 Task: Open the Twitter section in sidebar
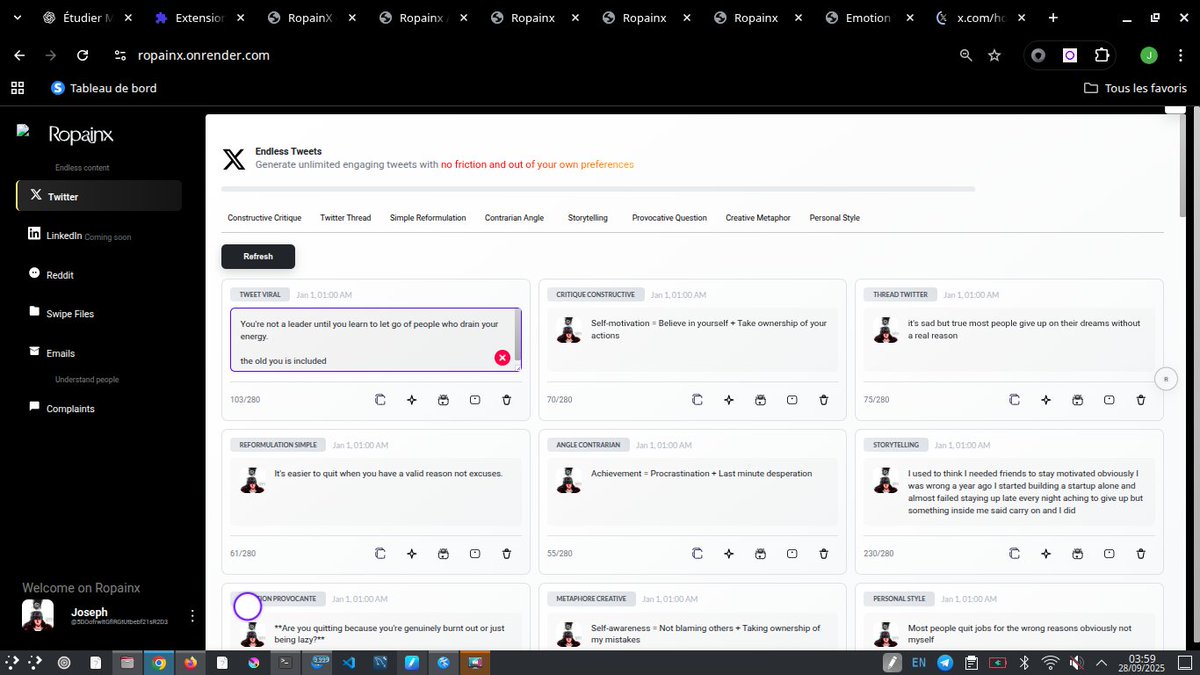click(x=99, y=196)
